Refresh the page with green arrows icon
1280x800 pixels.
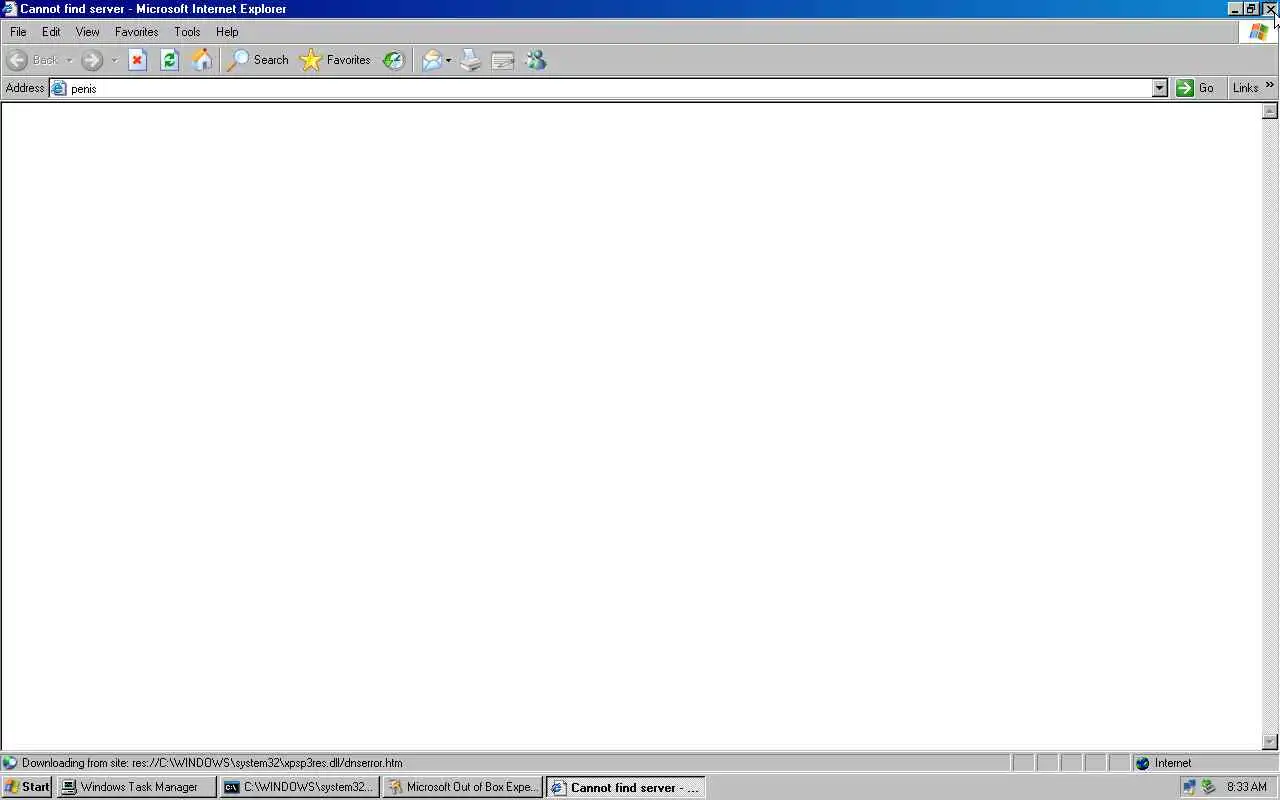coord(170,60)
